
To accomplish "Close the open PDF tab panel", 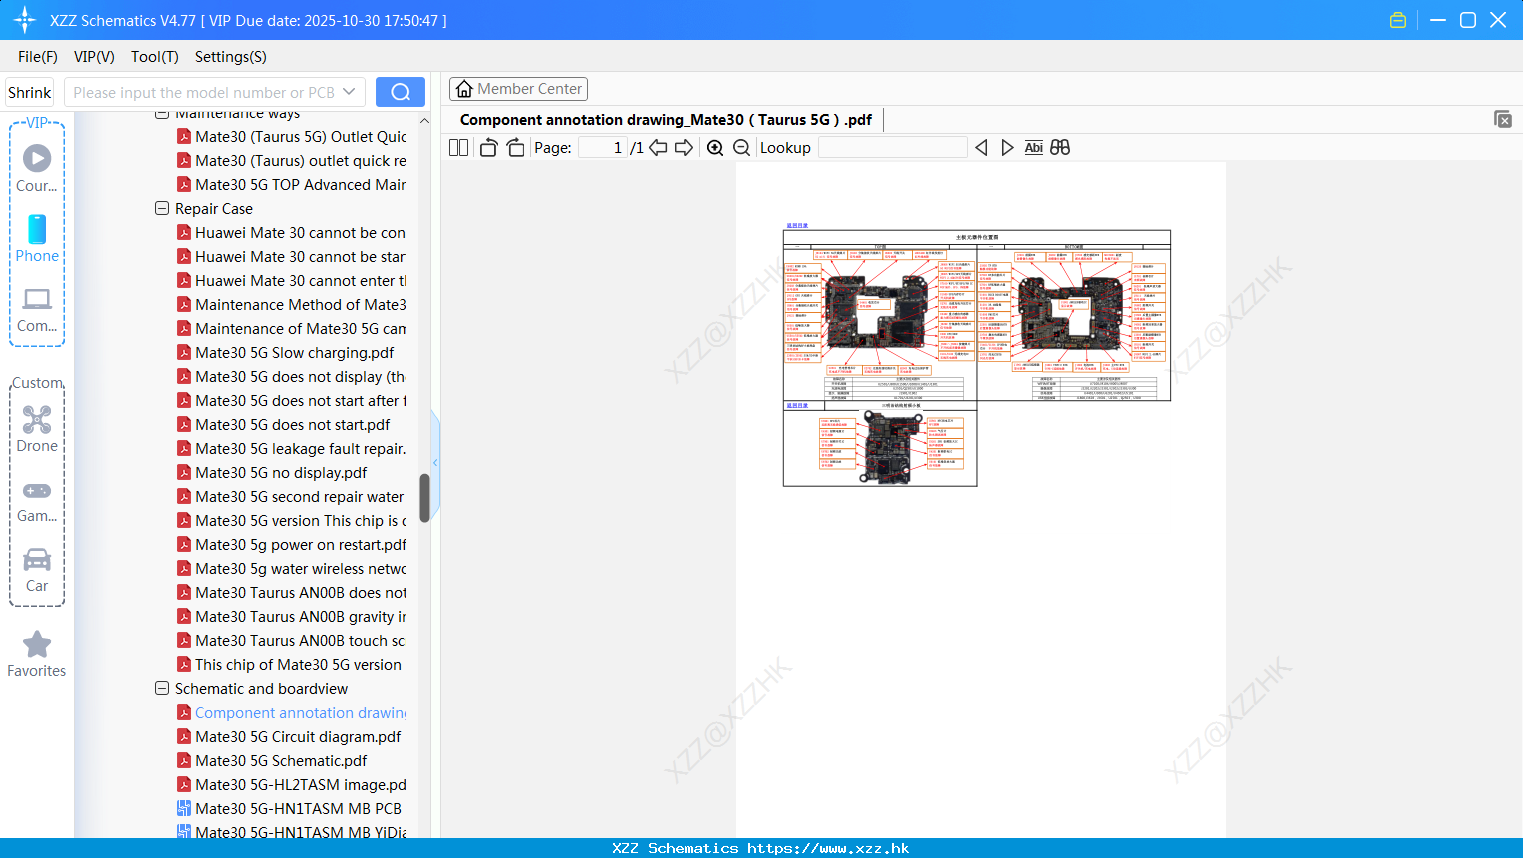I will (x=1502, y=119).
